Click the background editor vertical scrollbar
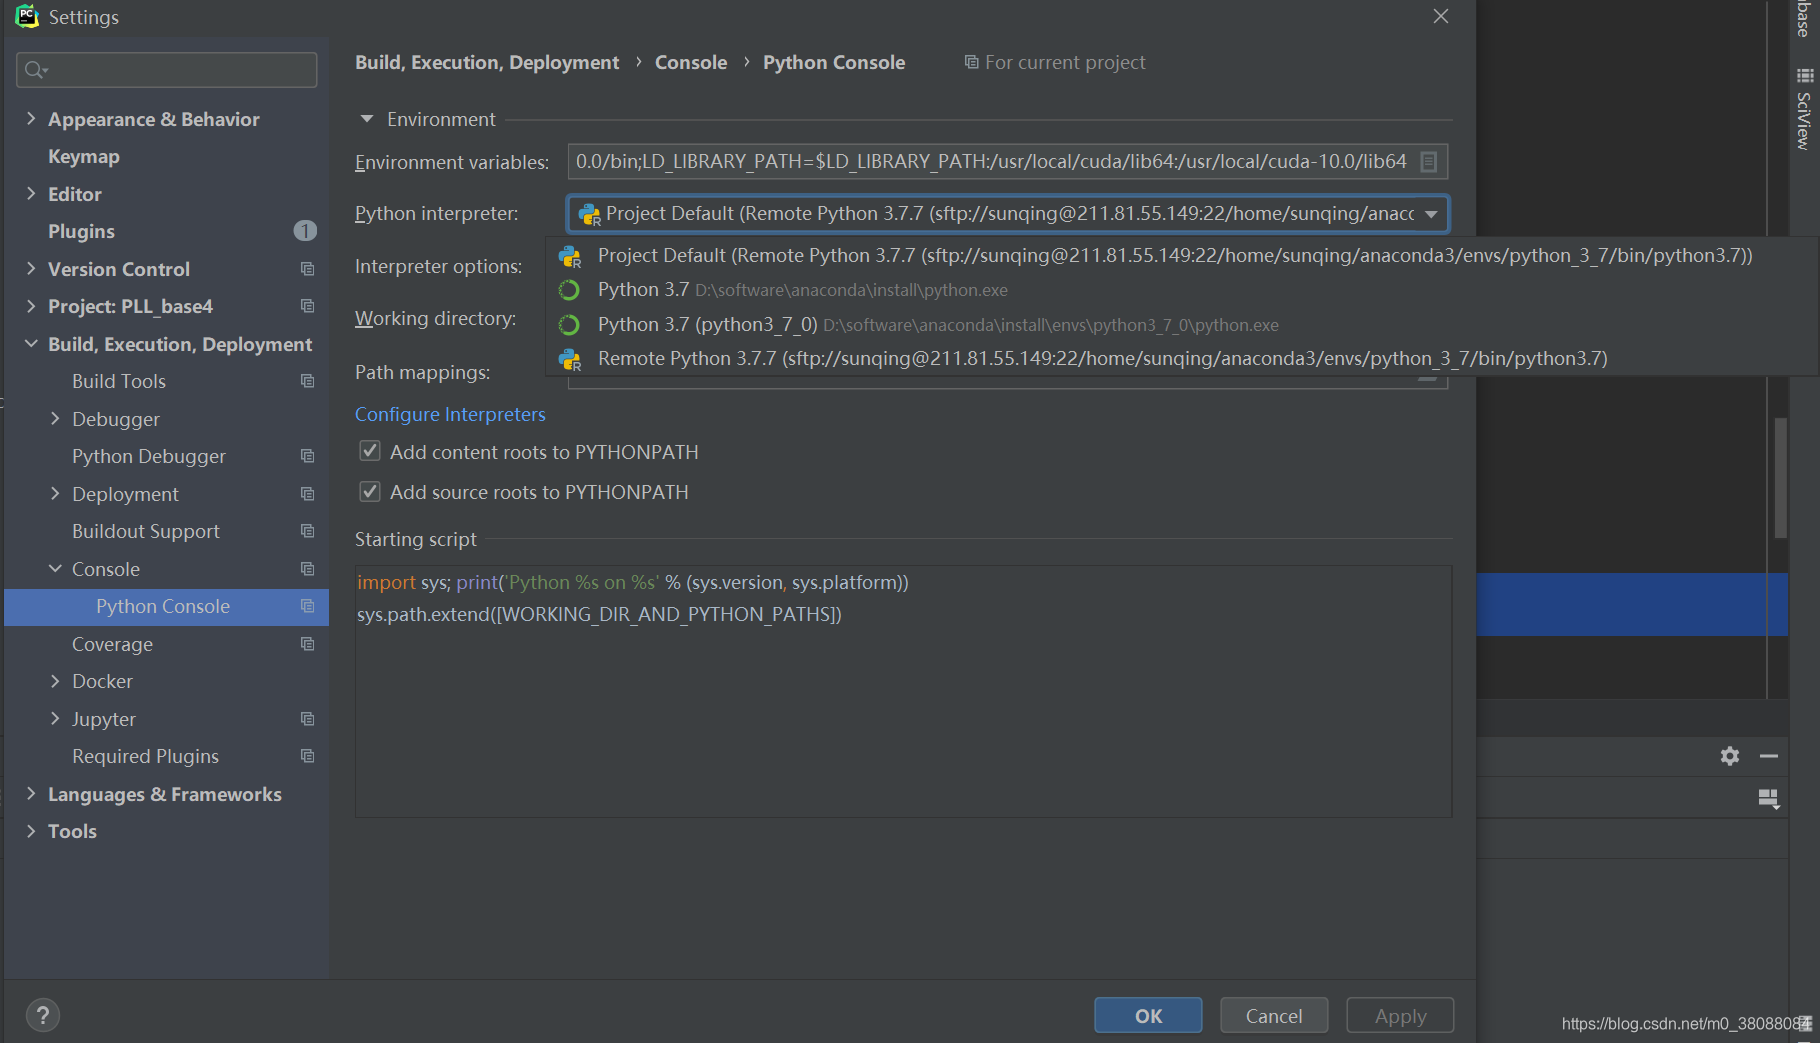Image resolution: width=1820 pixels, height=1043 pixels. 1780,478
